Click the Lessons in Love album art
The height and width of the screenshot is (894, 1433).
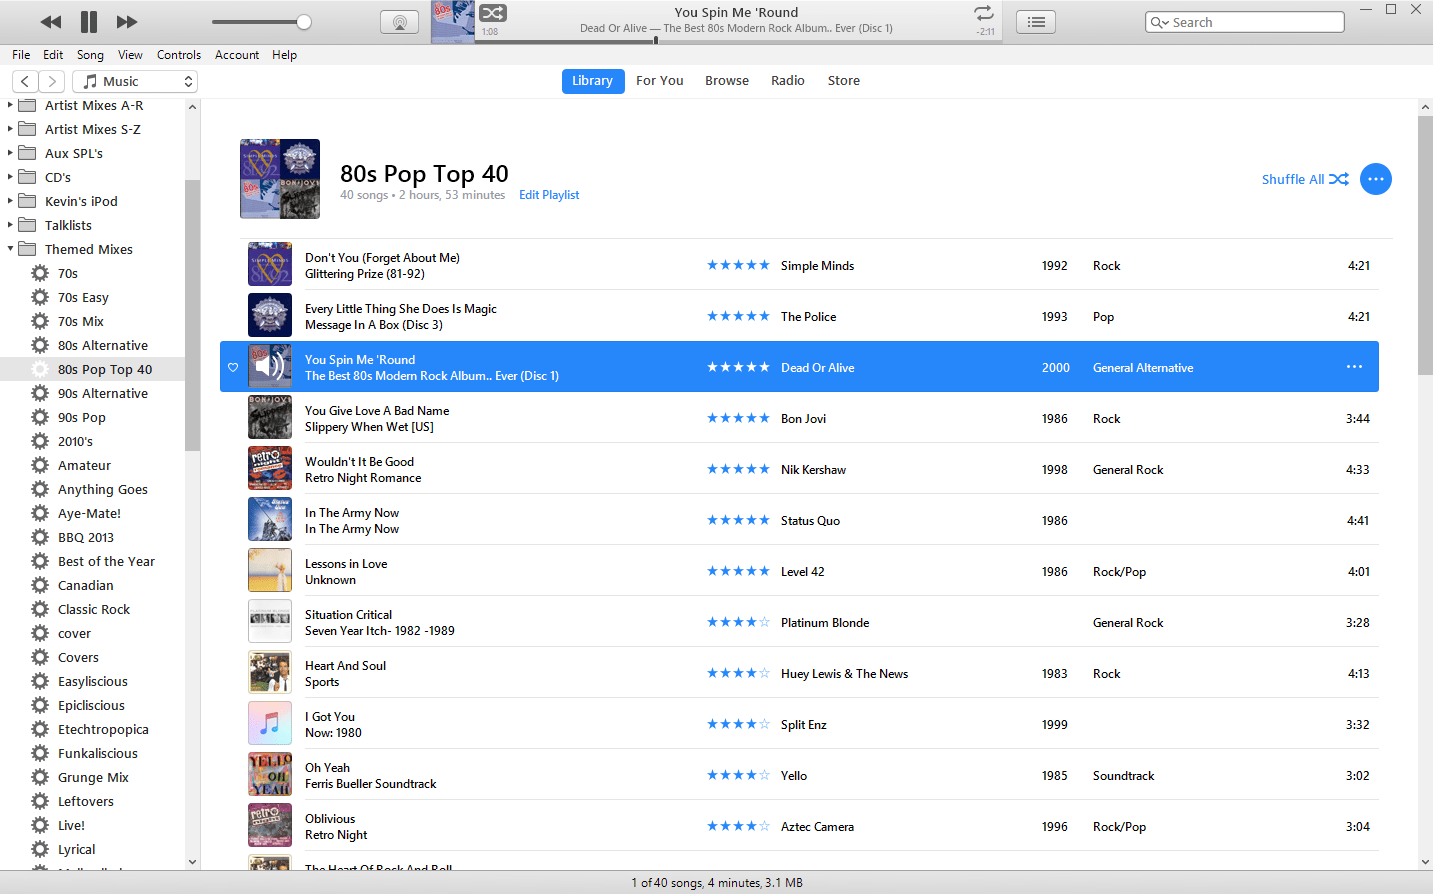[270, 570]
